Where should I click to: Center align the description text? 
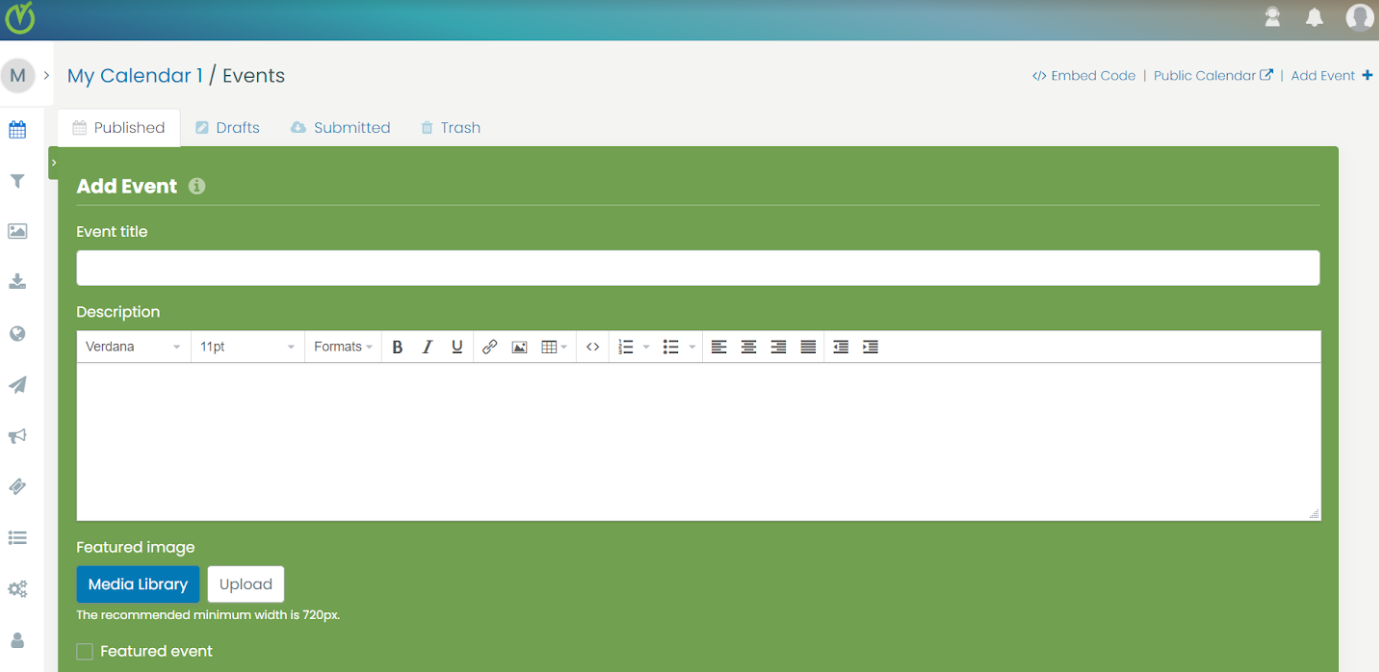748,347
